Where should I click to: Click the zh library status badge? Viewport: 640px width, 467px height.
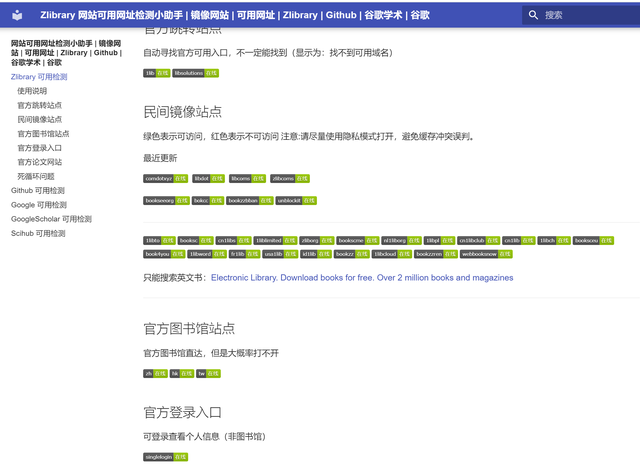[x=155, y=374]
